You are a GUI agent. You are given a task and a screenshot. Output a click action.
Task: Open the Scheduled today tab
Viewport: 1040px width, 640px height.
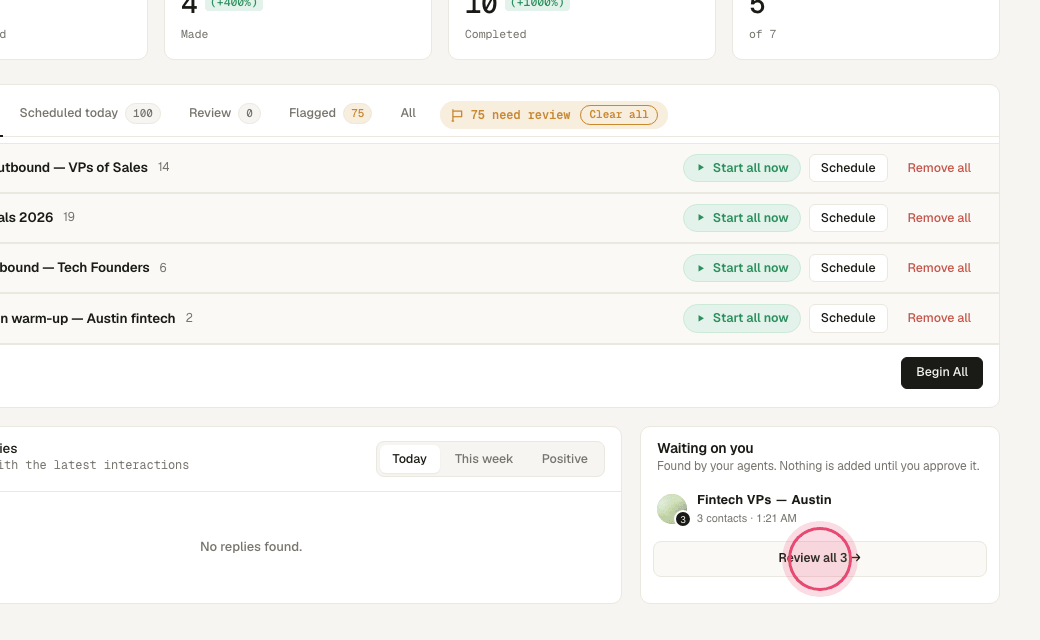pyautogui.click(x=89, y=113)
